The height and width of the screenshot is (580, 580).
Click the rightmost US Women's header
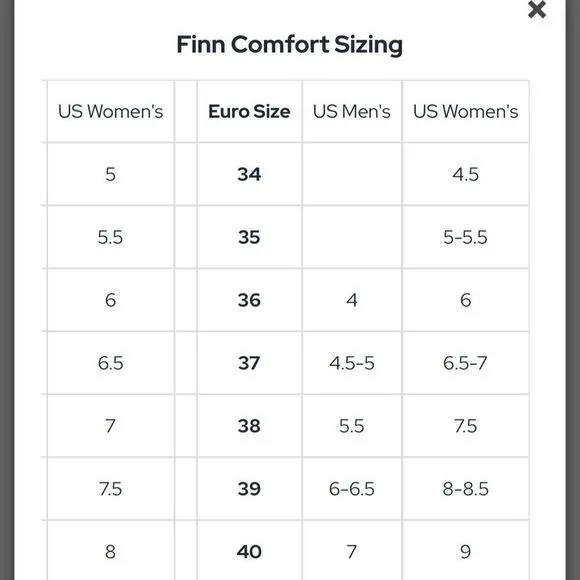(466, 111)
